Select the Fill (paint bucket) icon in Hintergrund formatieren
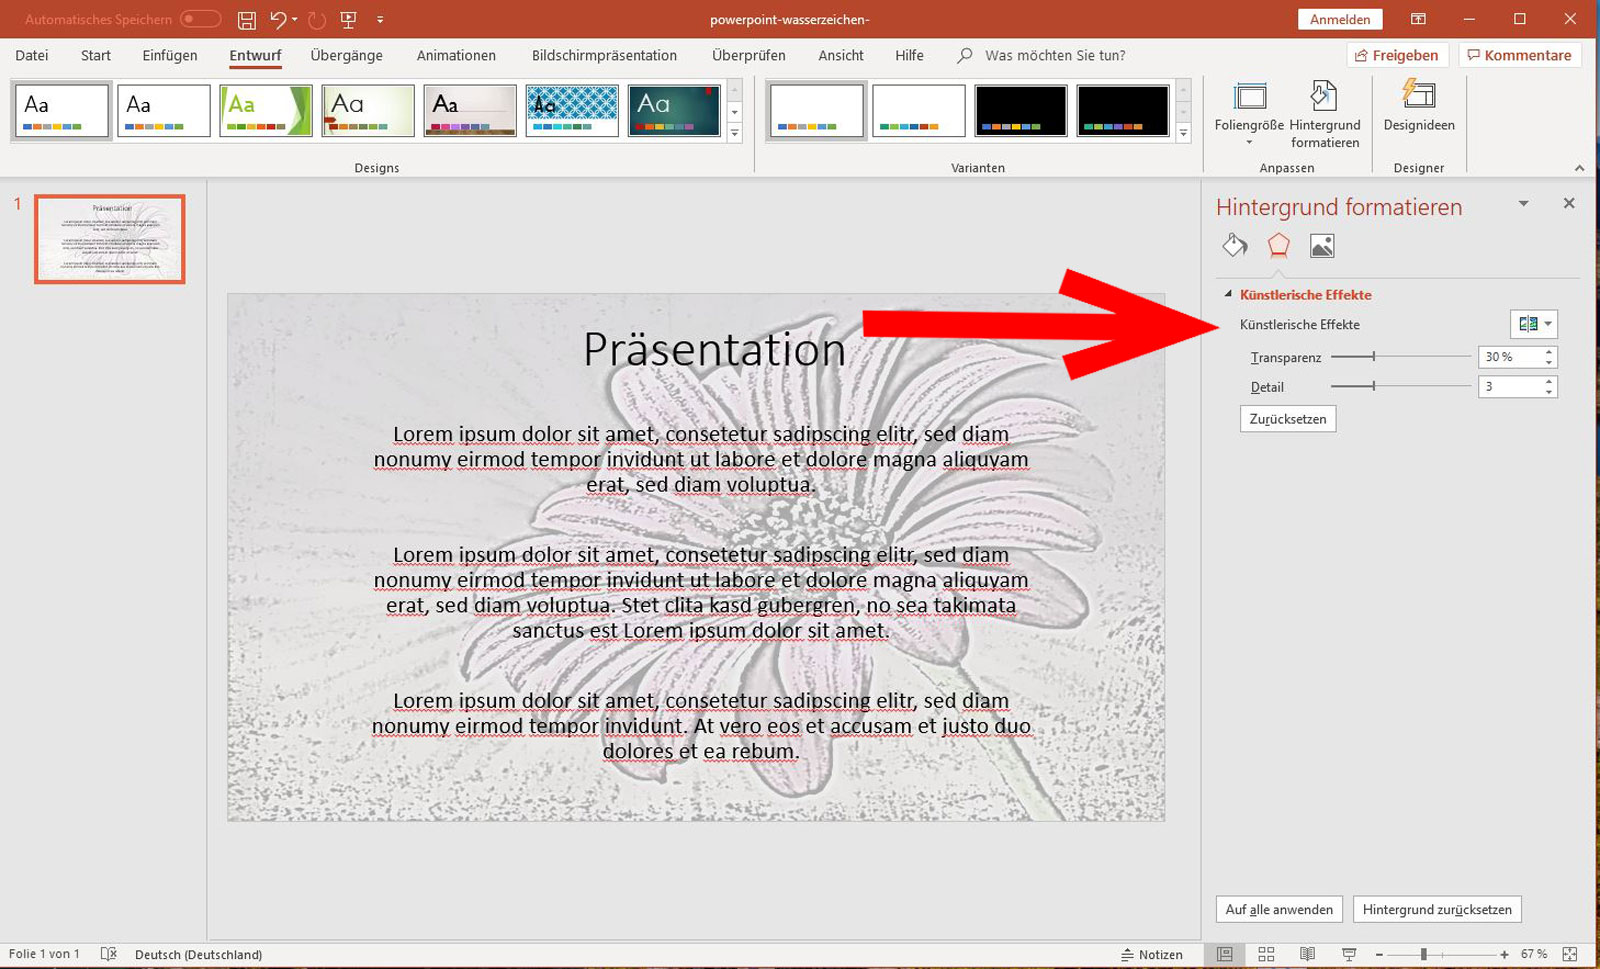 [1234, 245]
